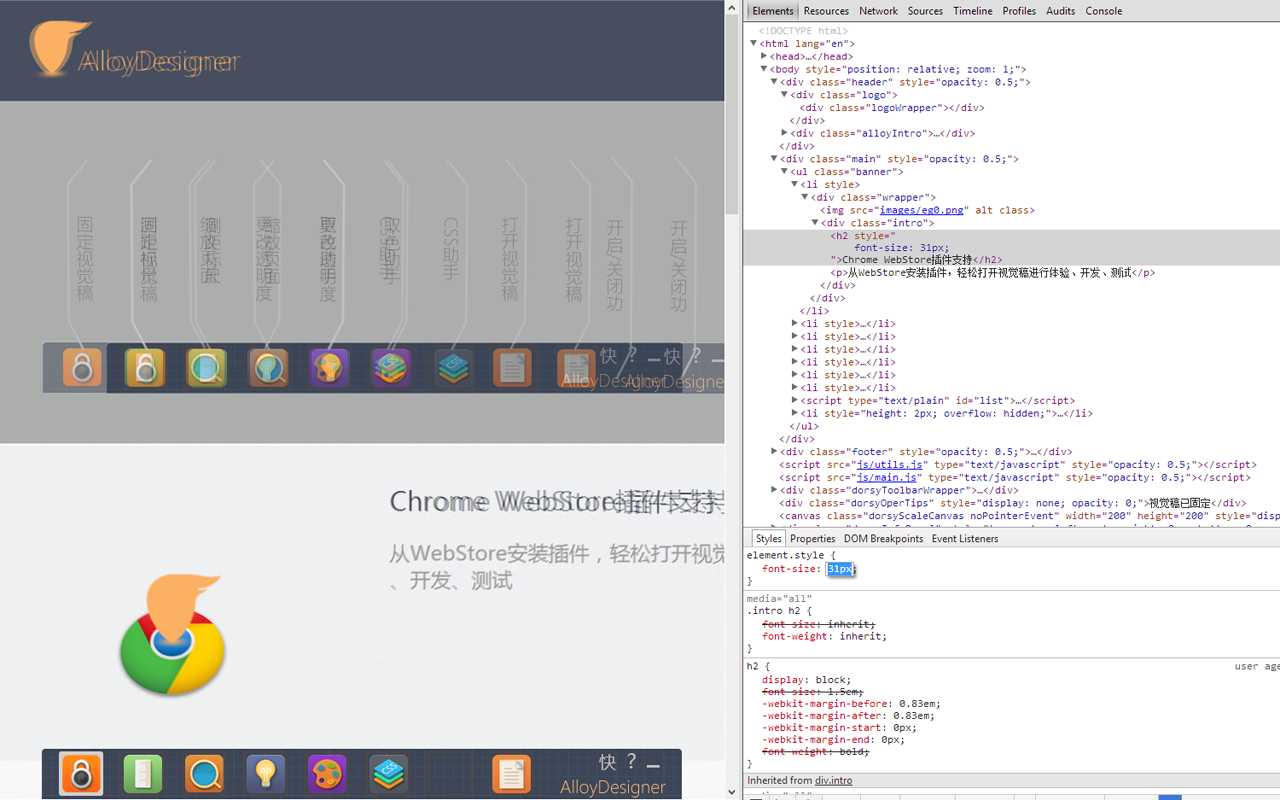Expand the div class="footer" node

pyautogui.click(x=775, y=452)
